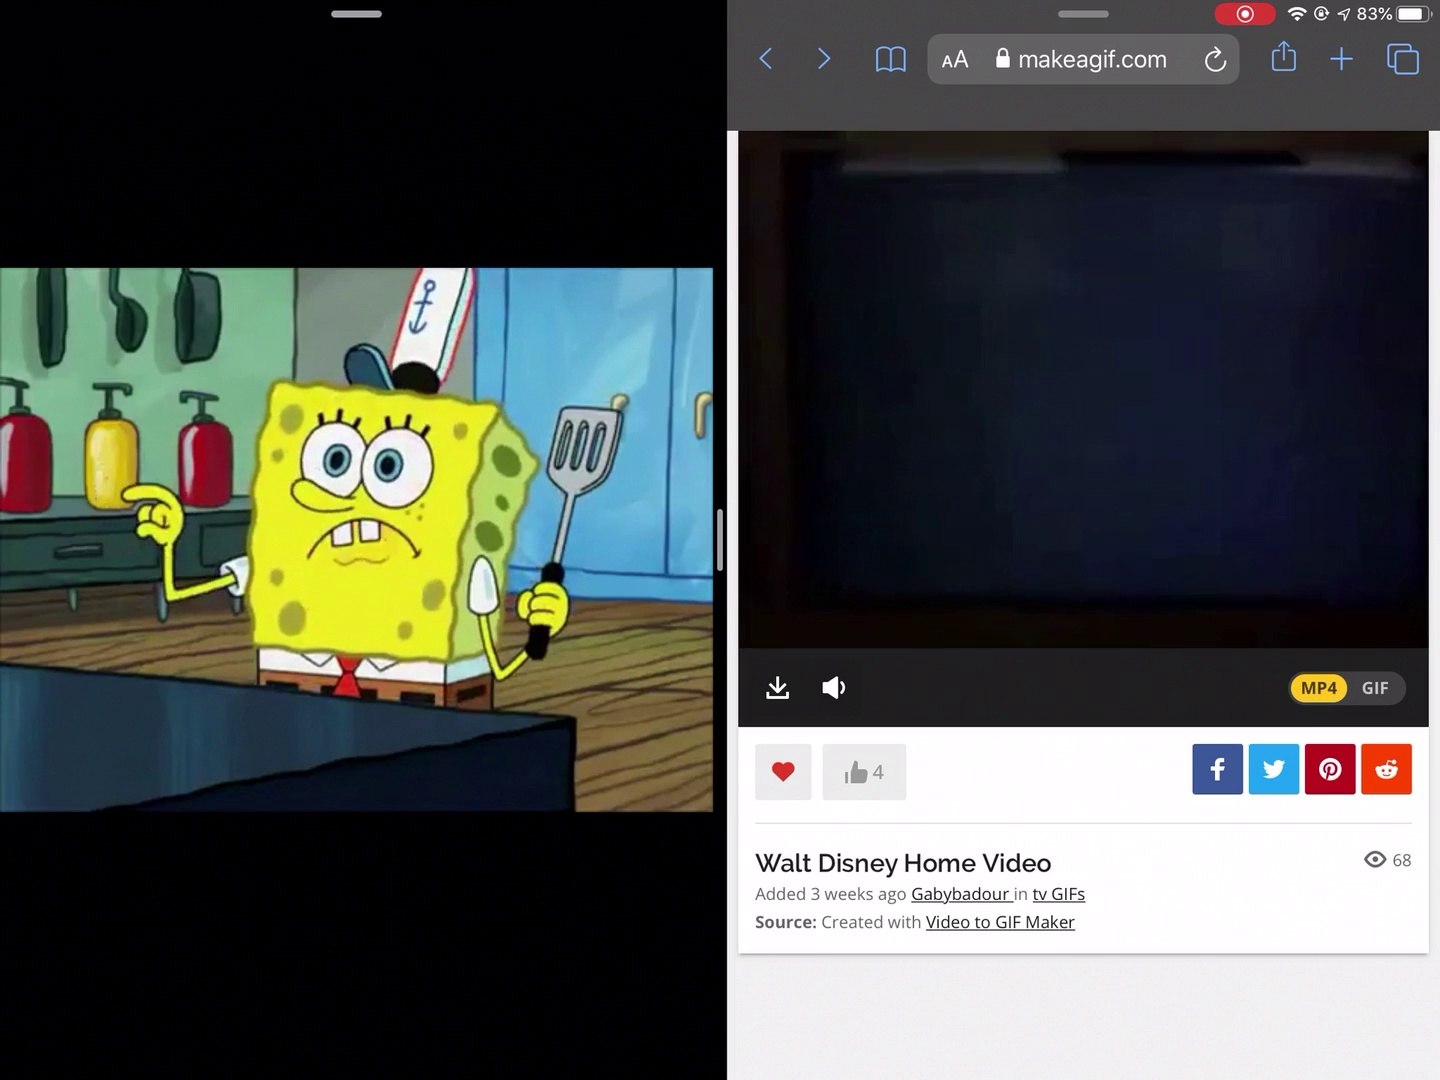This screenshot has width=1440, height=1080.
Task: Pin the clip on Pinterest
Action: point(1330,769)
